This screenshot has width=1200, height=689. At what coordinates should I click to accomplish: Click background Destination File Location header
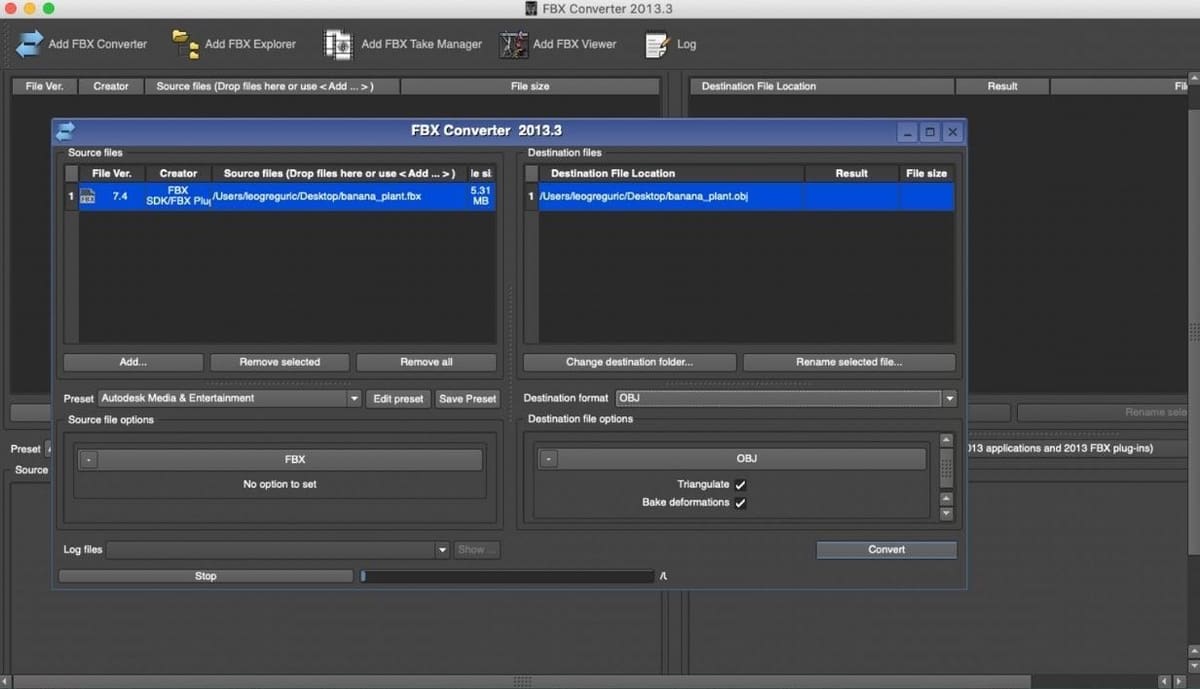pyautogui.click(x=822, y=86)
